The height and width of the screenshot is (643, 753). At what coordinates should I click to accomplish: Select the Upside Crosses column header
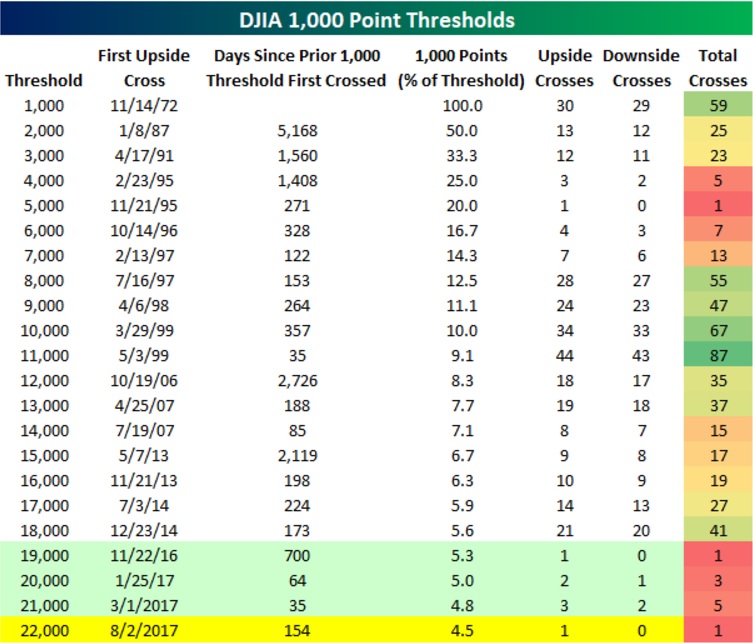pos(565,68)
